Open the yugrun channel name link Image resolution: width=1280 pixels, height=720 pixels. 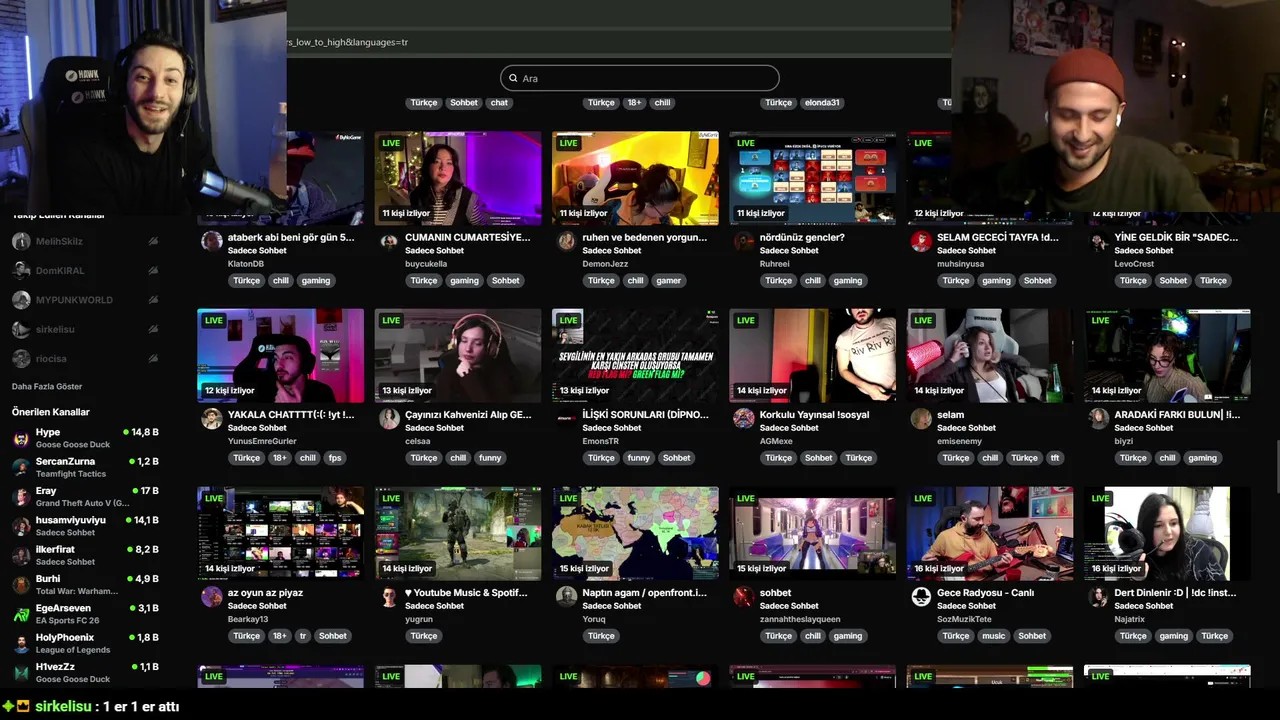(419, 619)
